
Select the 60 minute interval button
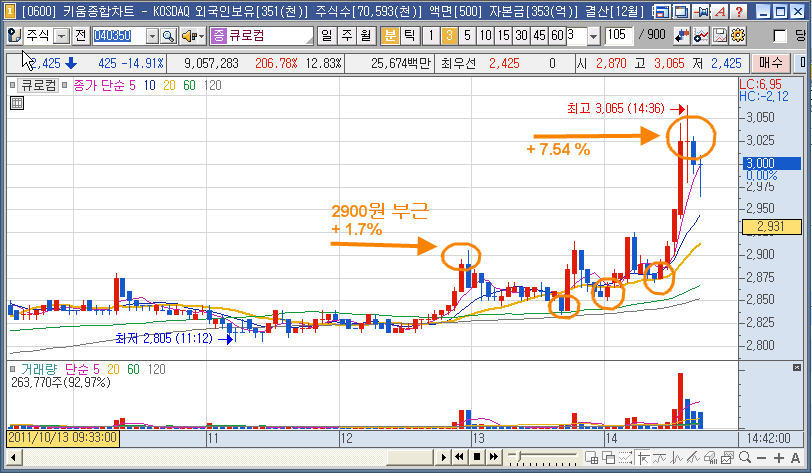coord(557,35)
